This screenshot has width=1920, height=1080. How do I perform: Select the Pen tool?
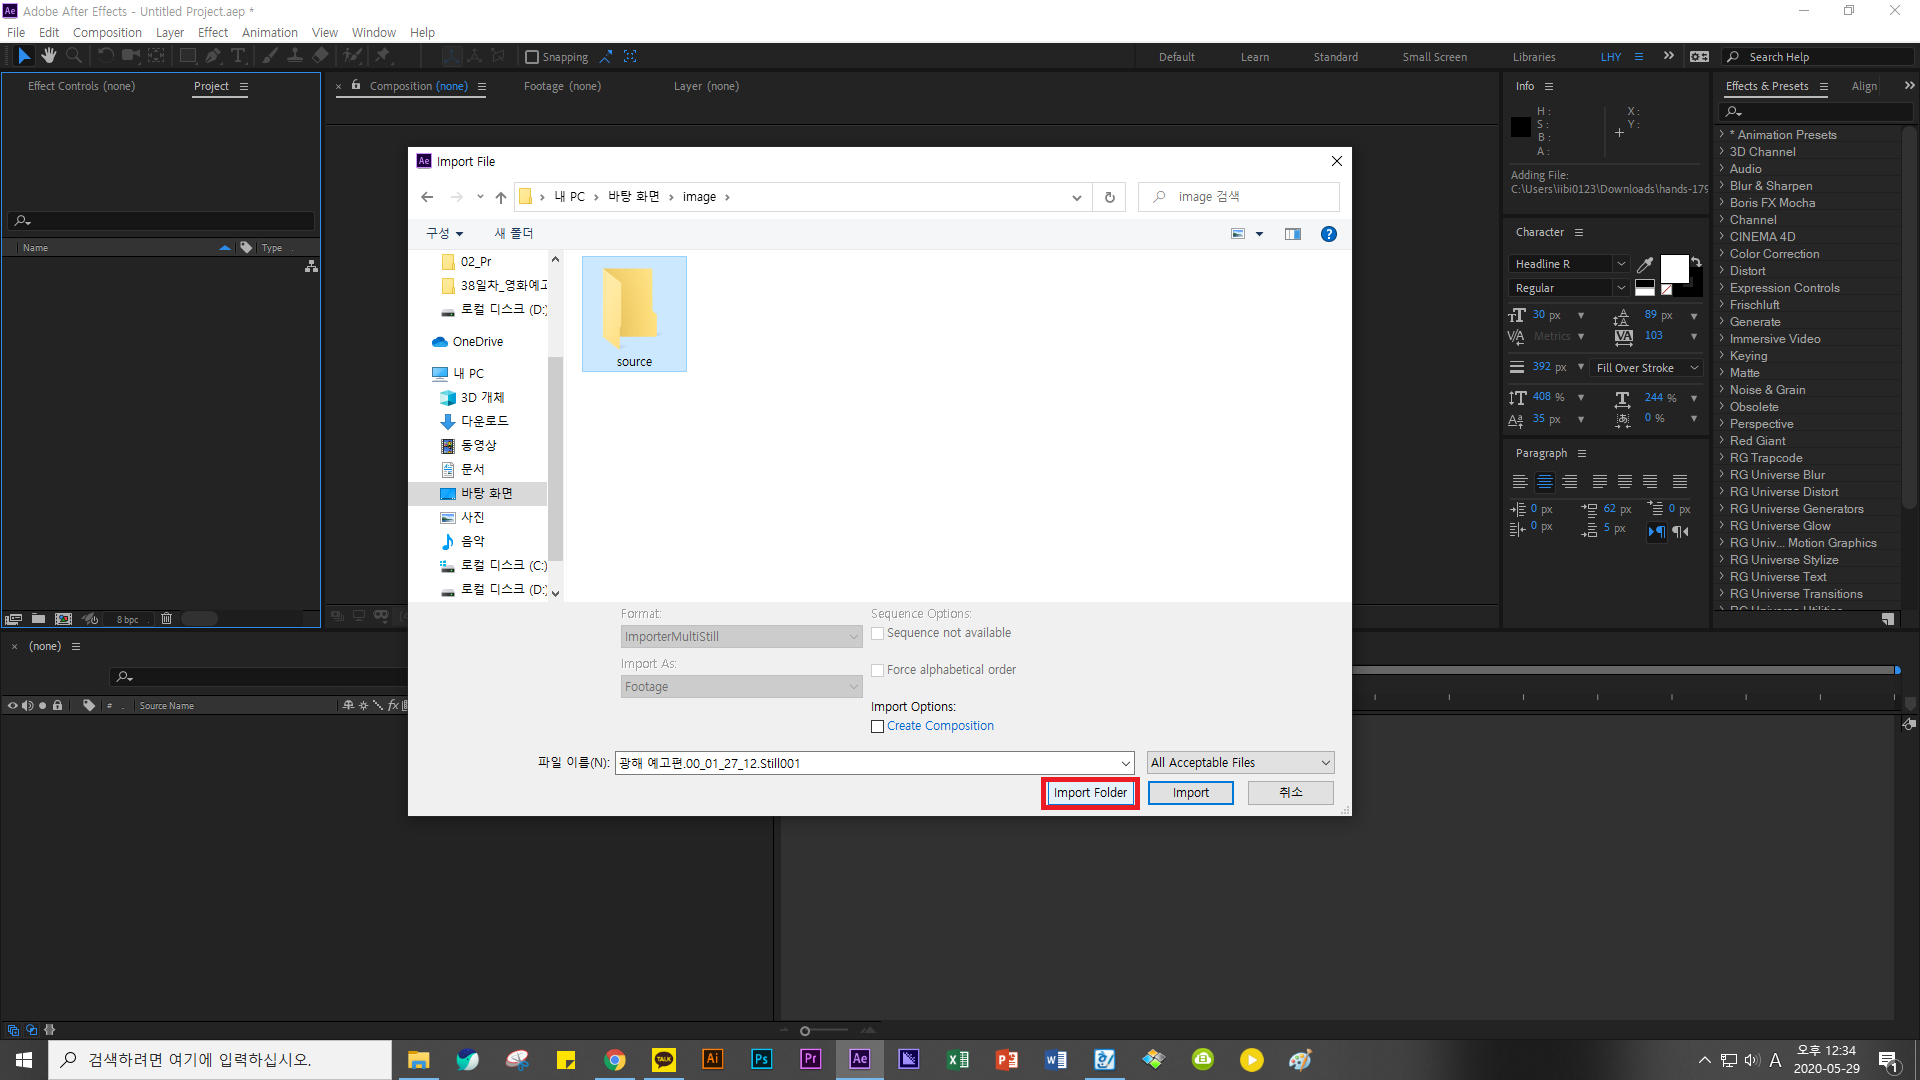(213, 56)
